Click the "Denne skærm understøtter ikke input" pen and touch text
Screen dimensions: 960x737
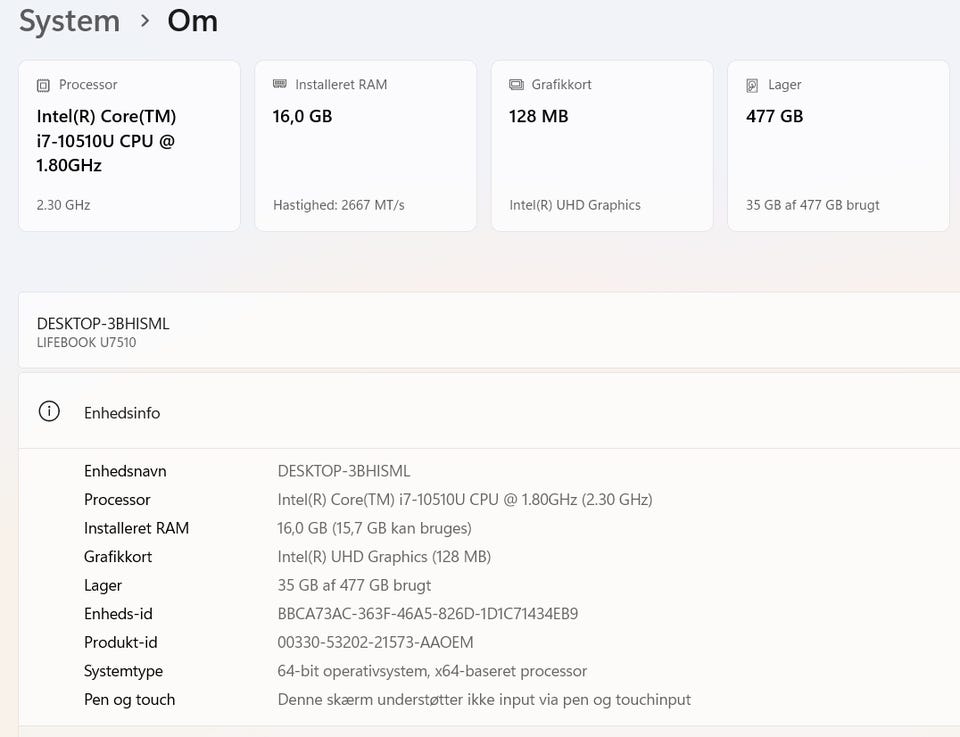[484, 700]
